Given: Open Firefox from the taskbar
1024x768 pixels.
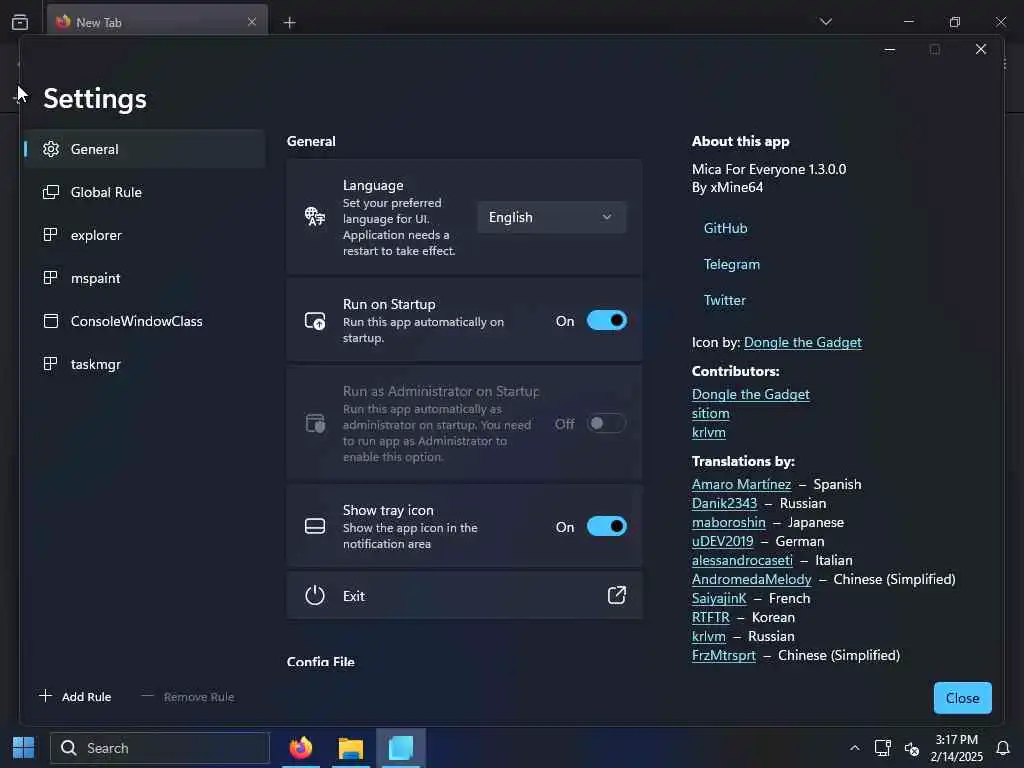Looking at the screenshot, I should [x=301, y=748].
